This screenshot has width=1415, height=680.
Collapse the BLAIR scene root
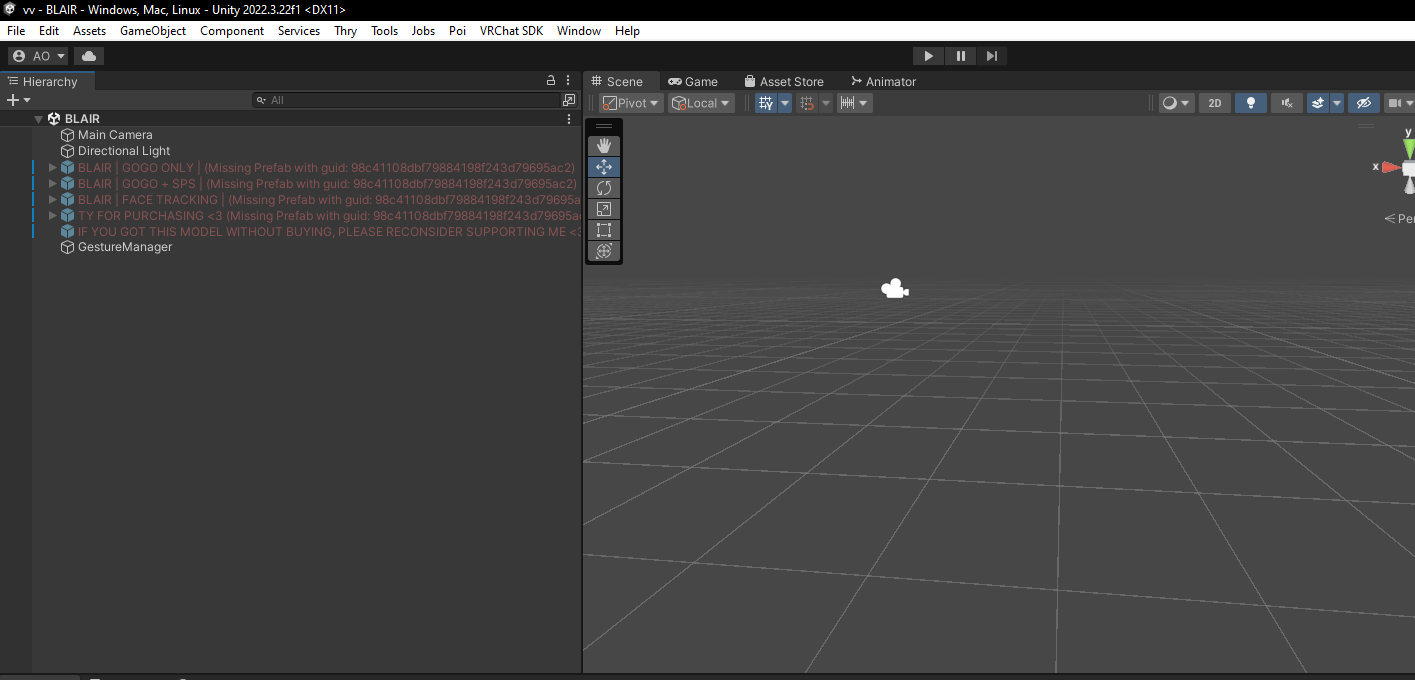(x=39, y=119)
